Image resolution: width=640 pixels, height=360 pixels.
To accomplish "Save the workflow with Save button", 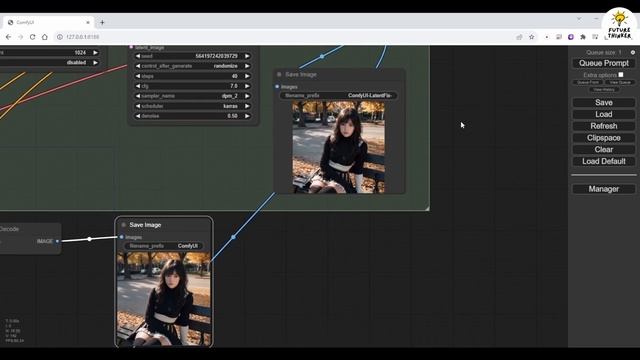I will click(x=604, y=102).
